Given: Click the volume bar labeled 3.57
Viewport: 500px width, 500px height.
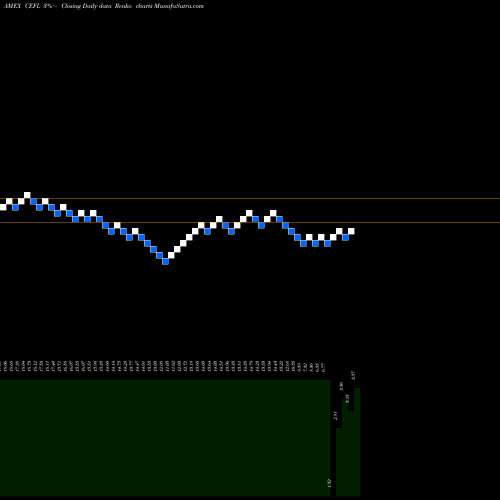Looking at the screenshot, I should [357, 442].
